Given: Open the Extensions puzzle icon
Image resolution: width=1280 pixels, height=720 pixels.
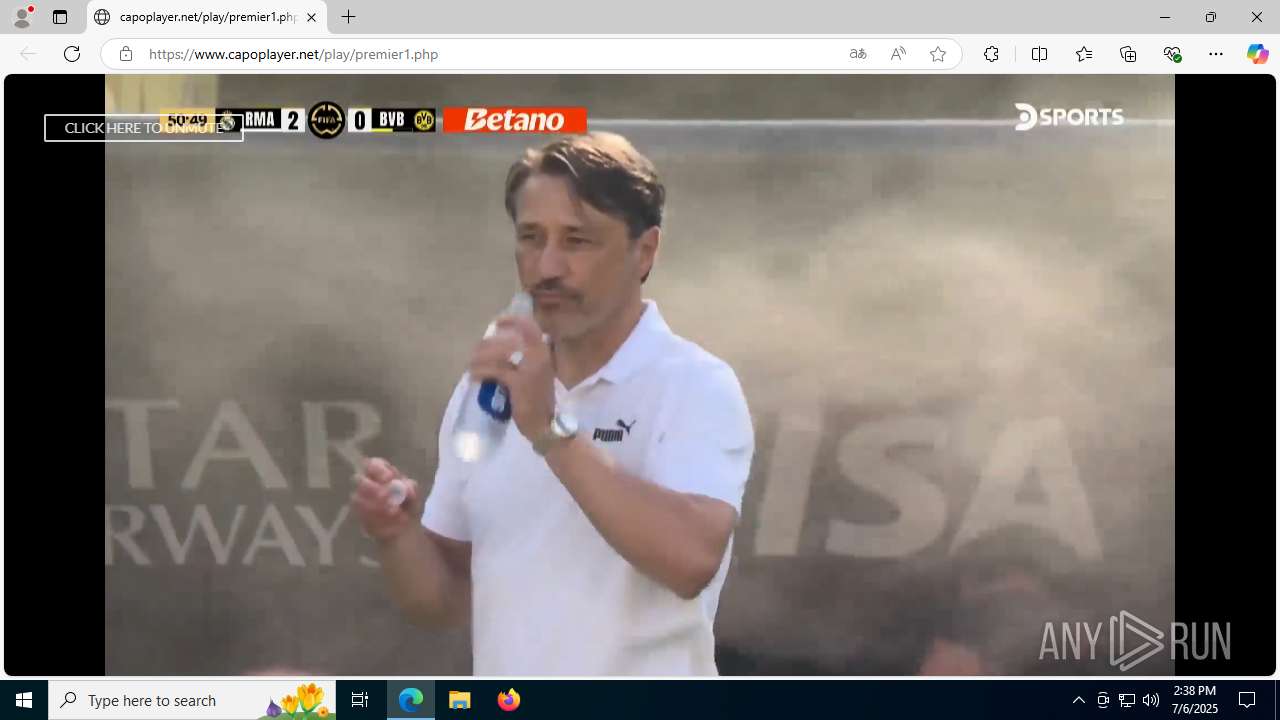Looking at the screenshot, I should click(991, 54).
